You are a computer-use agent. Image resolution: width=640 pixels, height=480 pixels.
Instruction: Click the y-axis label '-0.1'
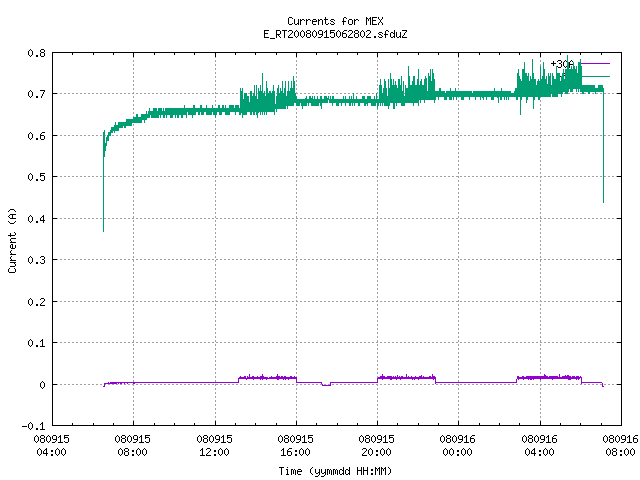click(x=33, y=426)
